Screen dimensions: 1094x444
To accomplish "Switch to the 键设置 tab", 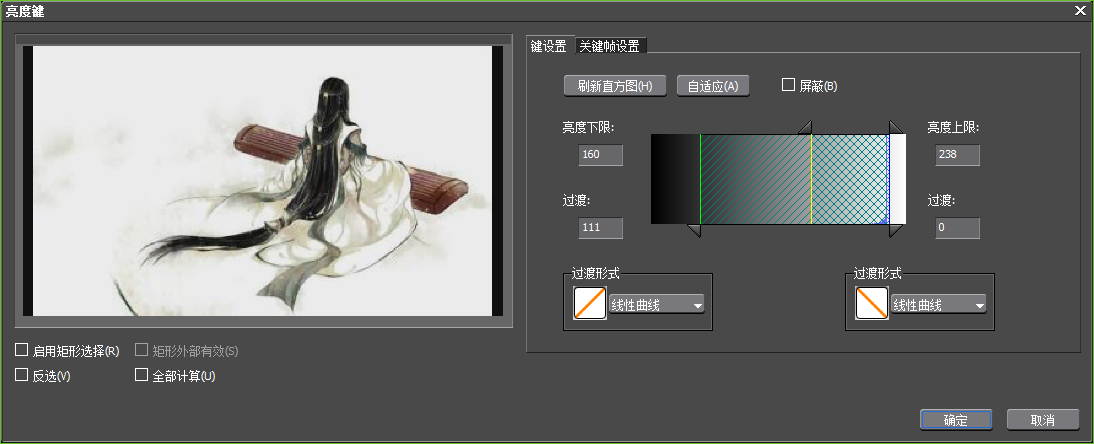I will pyautogui.click(x=548, y=46).
